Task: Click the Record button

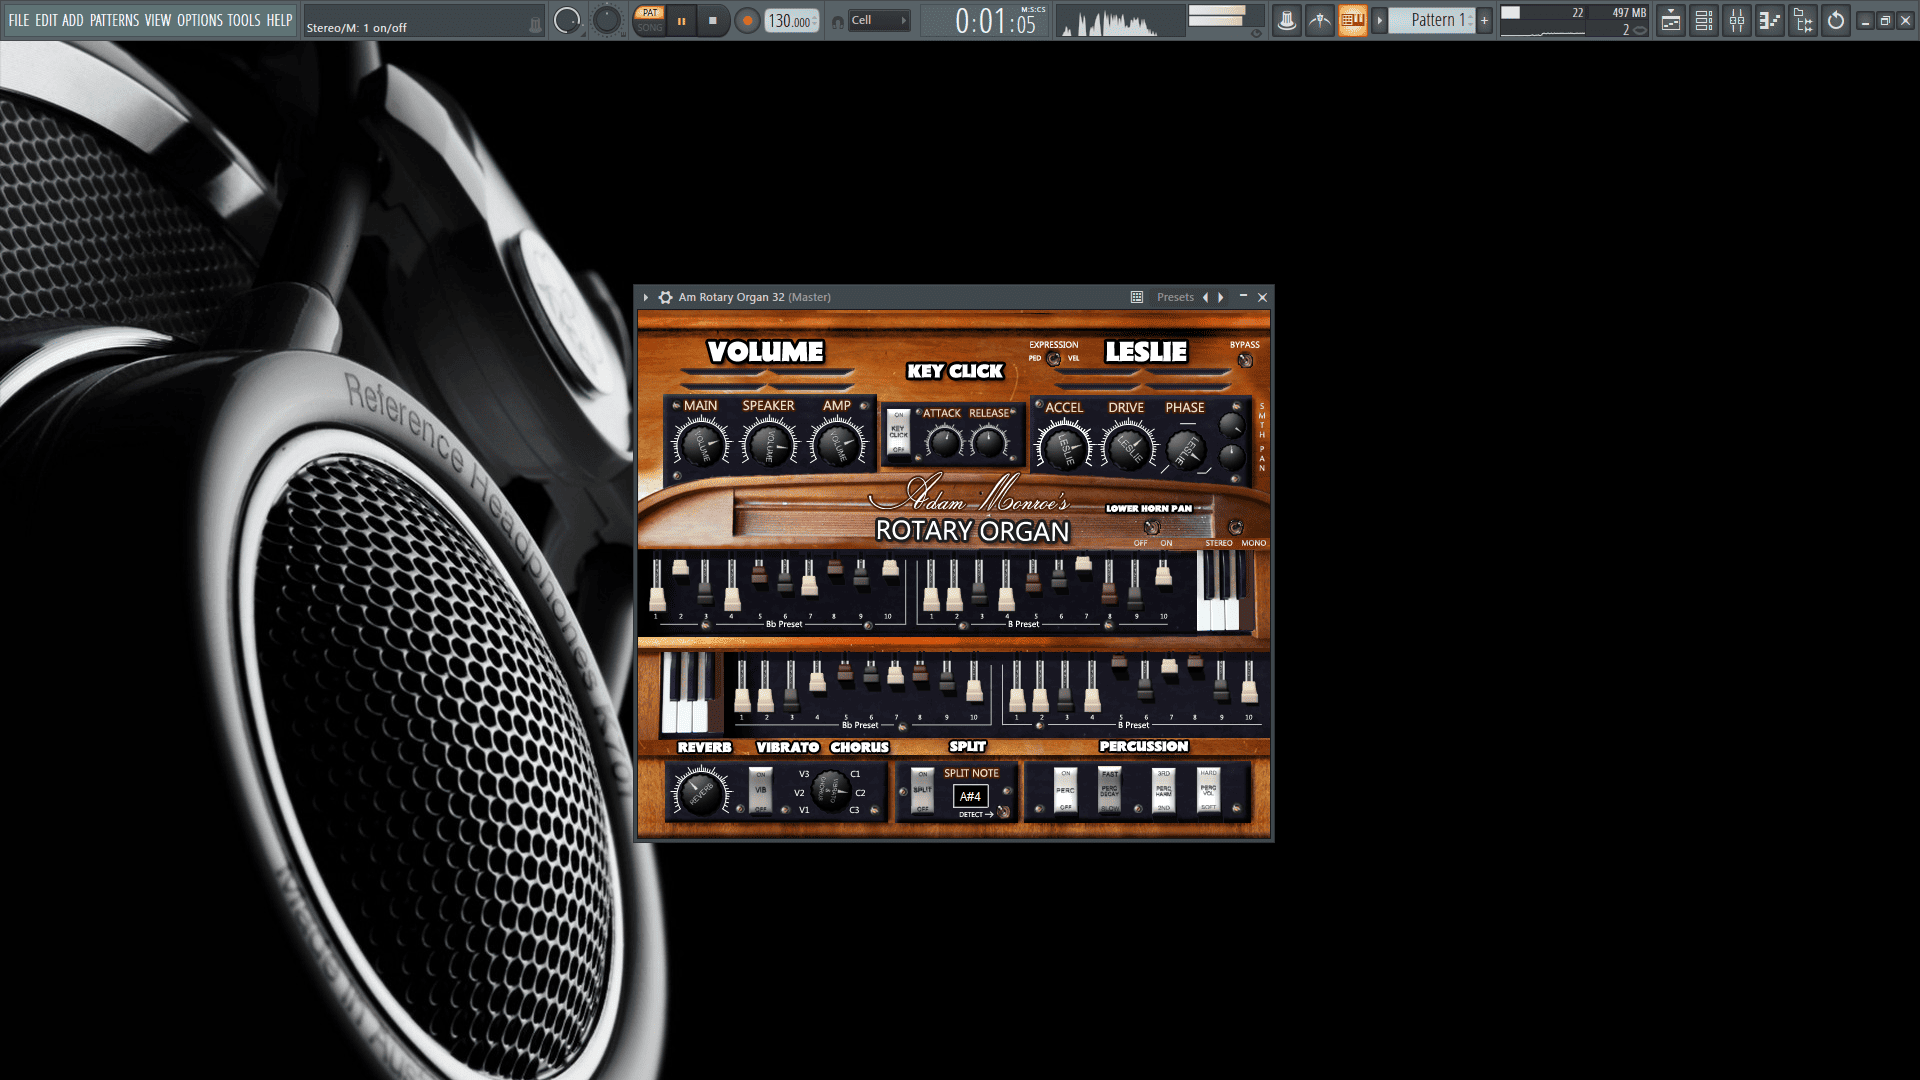Action: point(746,21)
